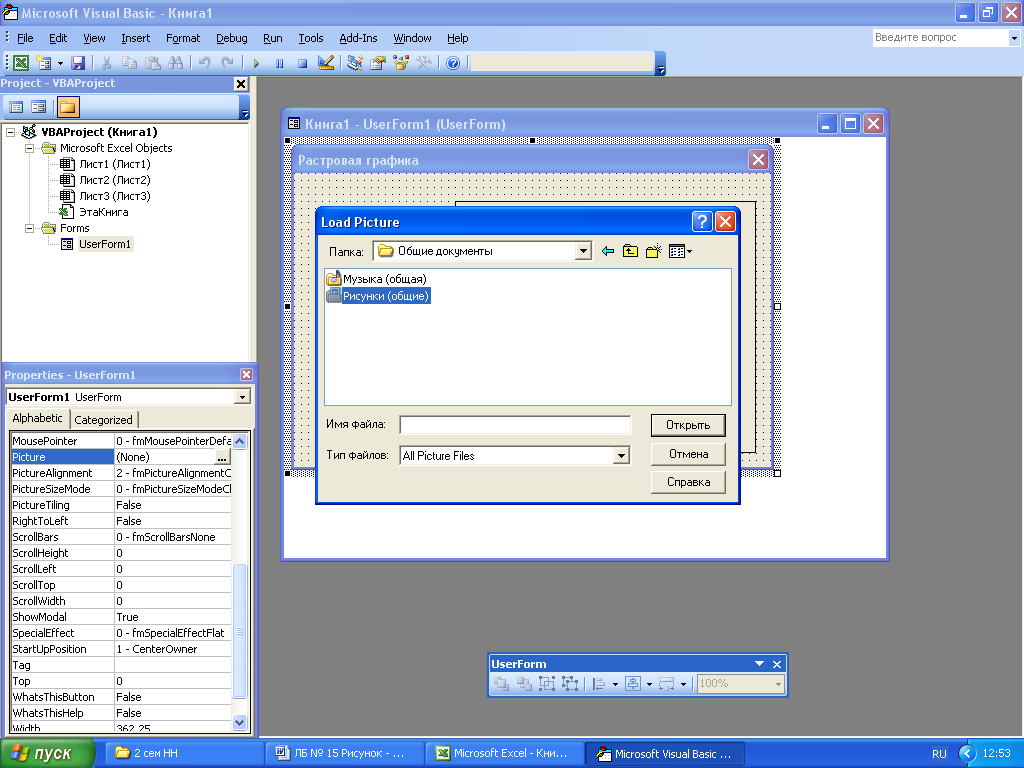Viewport: 1024px width, 768px height.
Task: Click the Picture property ellipsis button
Action: pos(222,457)
